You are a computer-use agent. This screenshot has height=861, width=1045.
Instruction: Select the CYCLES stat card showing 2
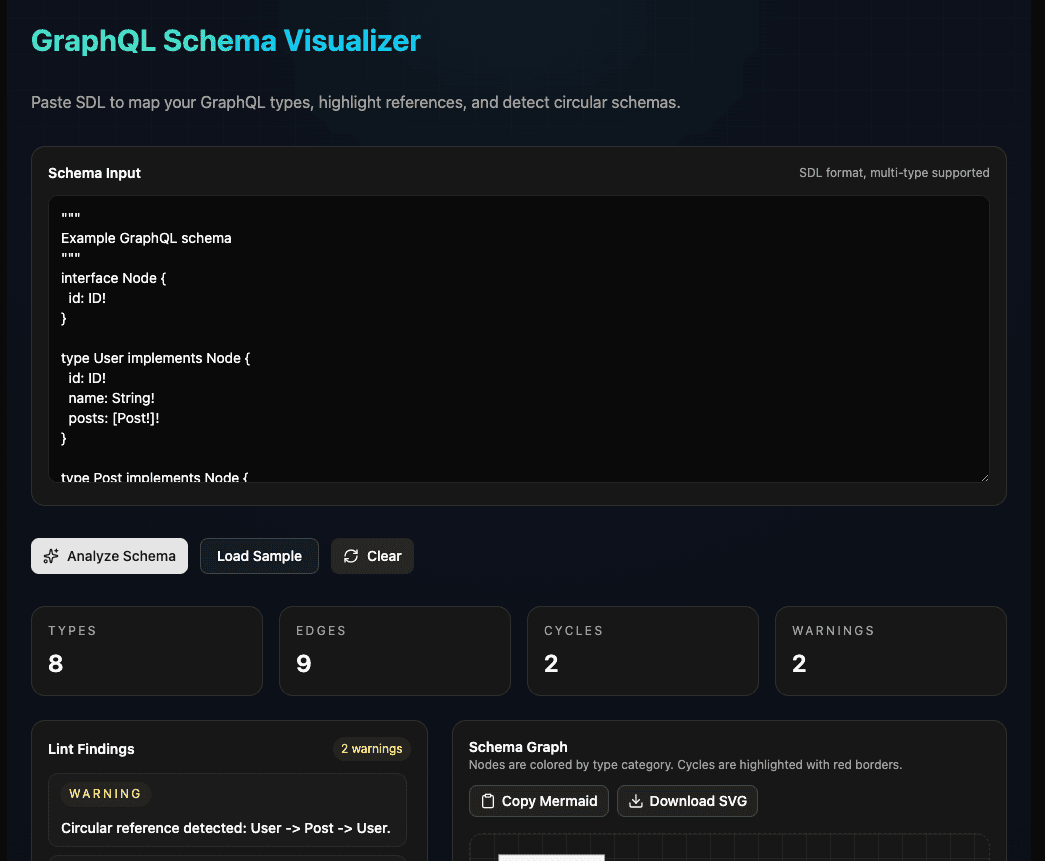(x=642, y=651)
